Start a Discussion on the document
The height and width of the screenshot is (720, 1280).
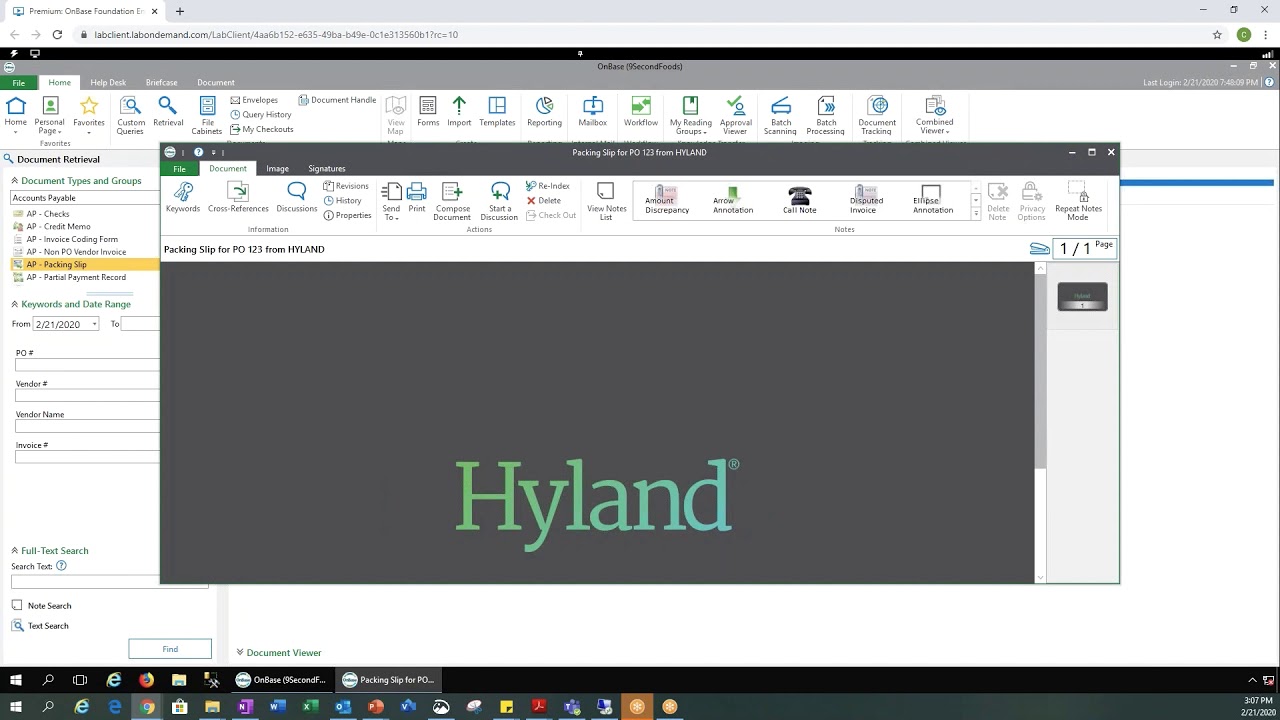point(499,202)
